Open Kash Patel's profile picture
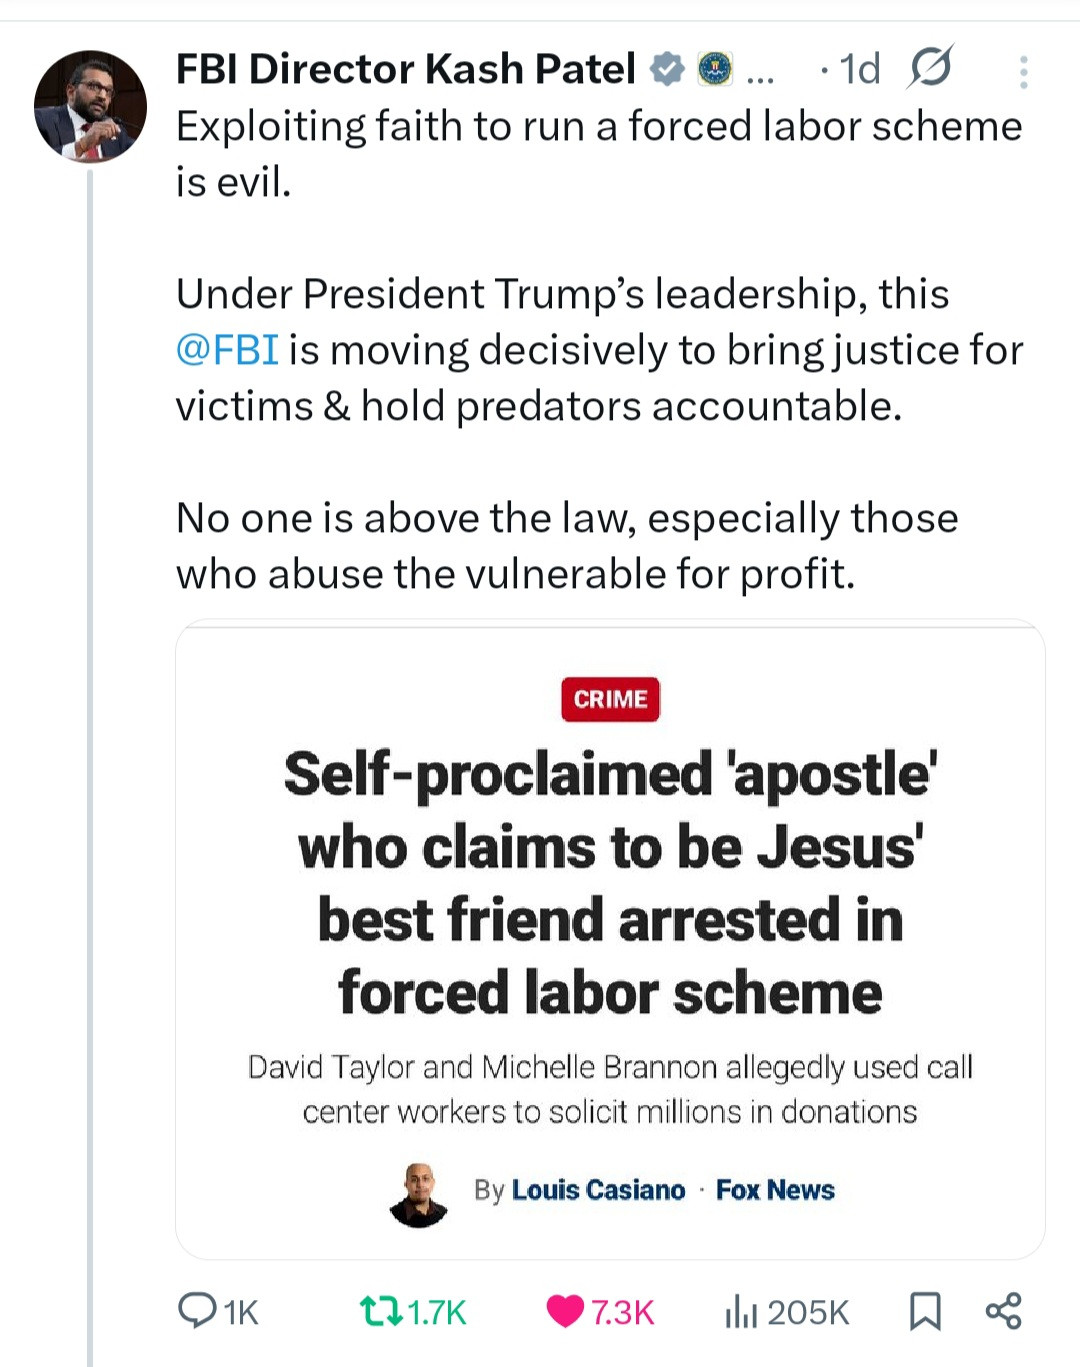Image resolution: width=1080 pixels, height=1367 pixels. point(90,107)
